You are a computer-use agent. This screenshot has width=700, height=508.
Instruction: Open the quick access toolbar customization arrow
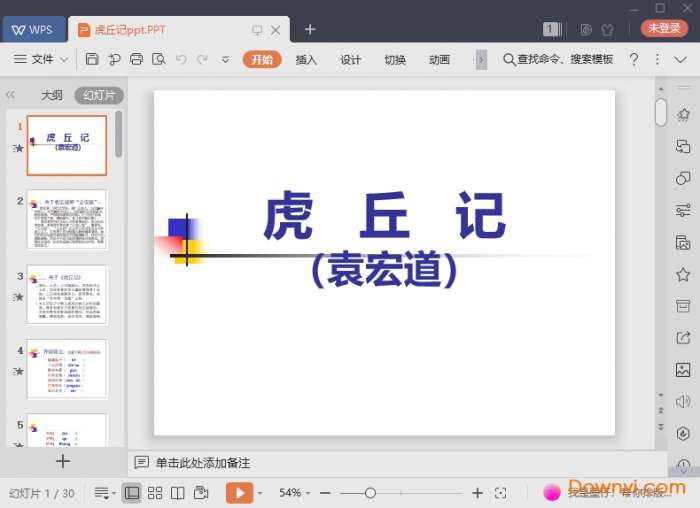click(225, 59)
